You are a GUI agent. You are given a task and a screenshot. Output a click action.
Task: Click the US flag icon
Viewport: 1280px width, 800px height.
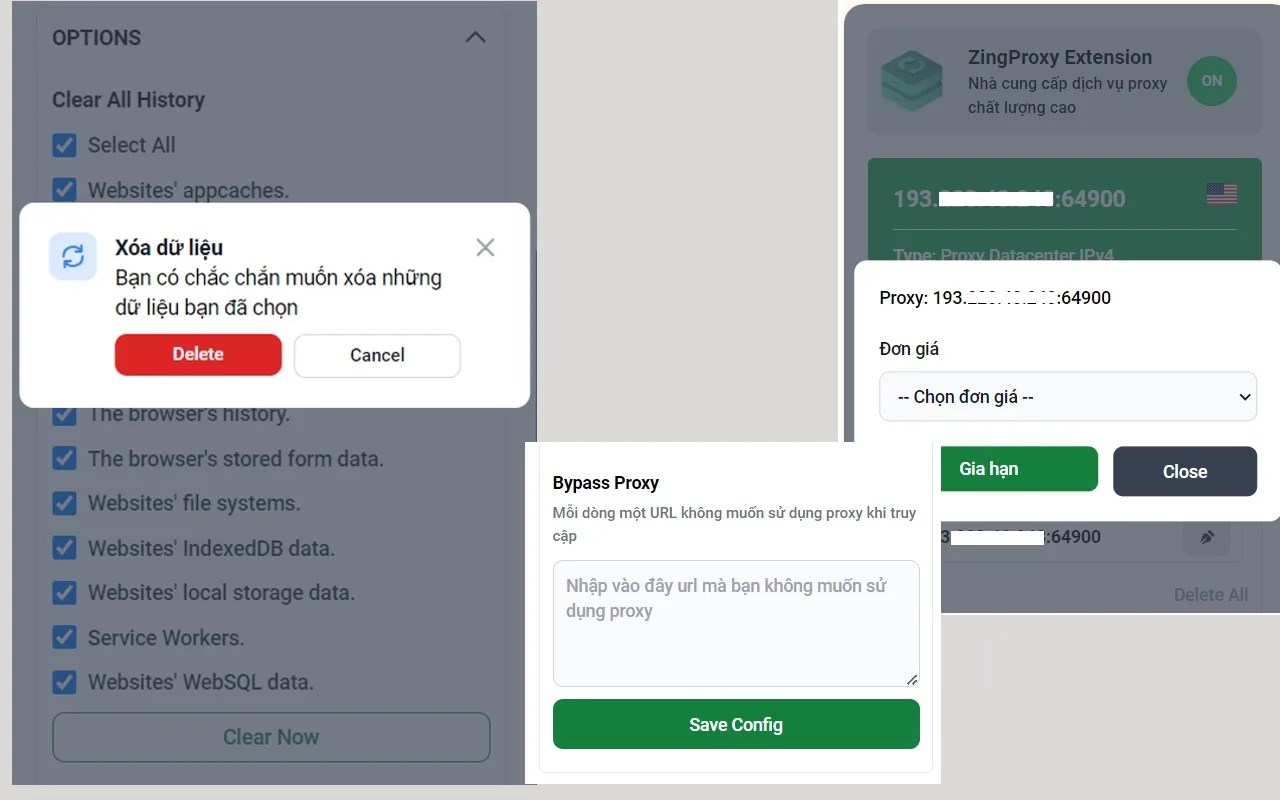1221,193
